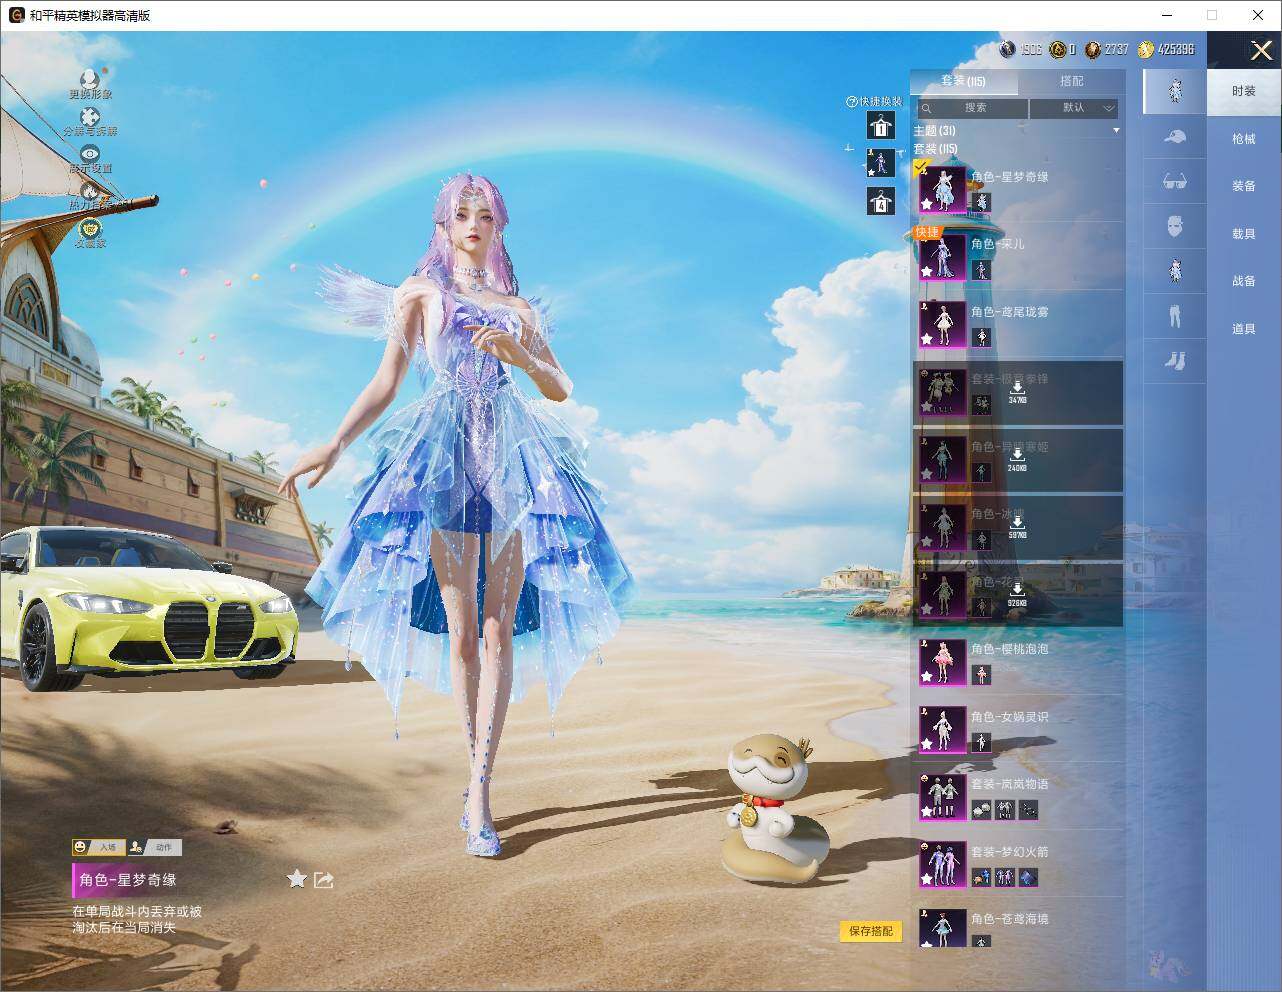1282x992 pixels.
Task: Click the gold coin icon showing 425396
Action: [1146, 49]
